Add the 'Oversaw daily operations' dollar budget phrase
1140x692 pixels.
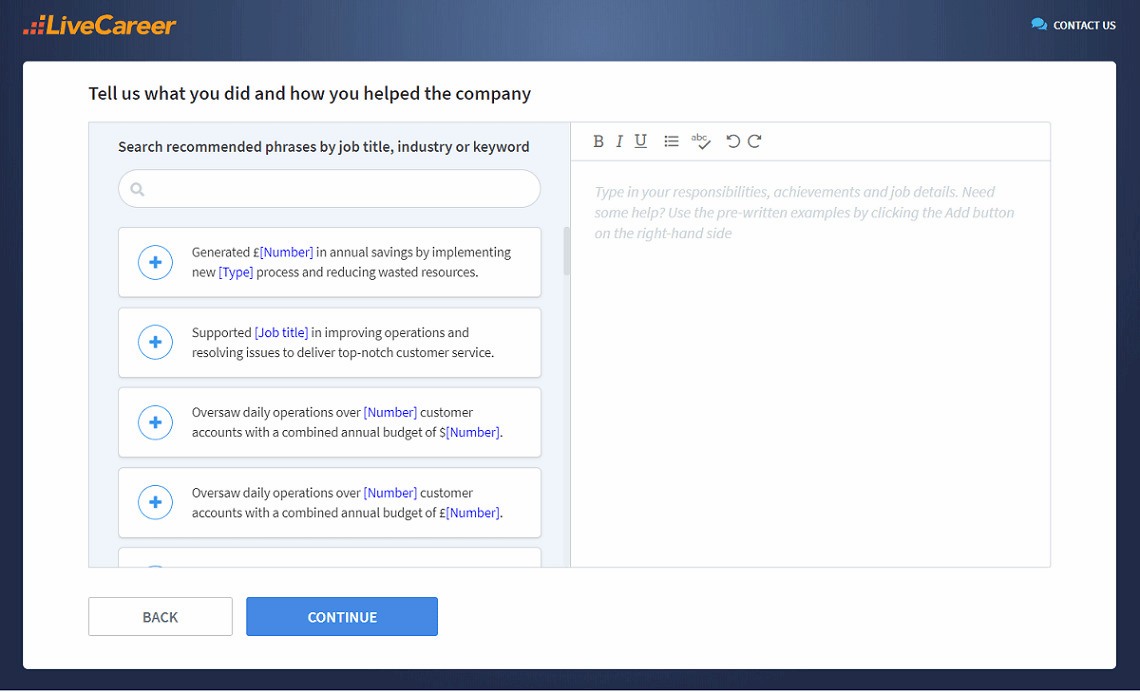pos(155,423)
